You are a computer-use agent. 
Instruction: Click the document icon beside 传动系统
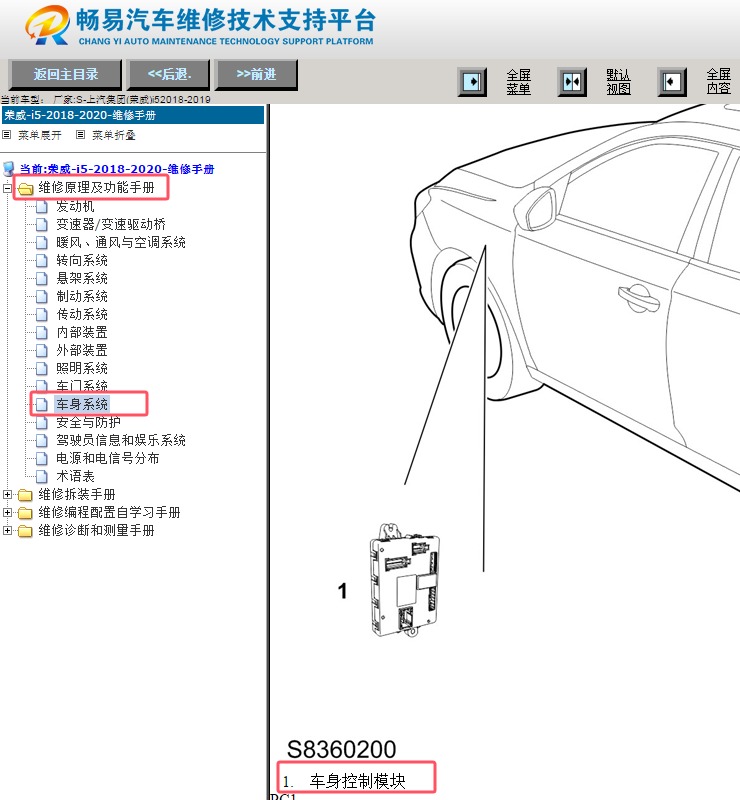point(42,314)
